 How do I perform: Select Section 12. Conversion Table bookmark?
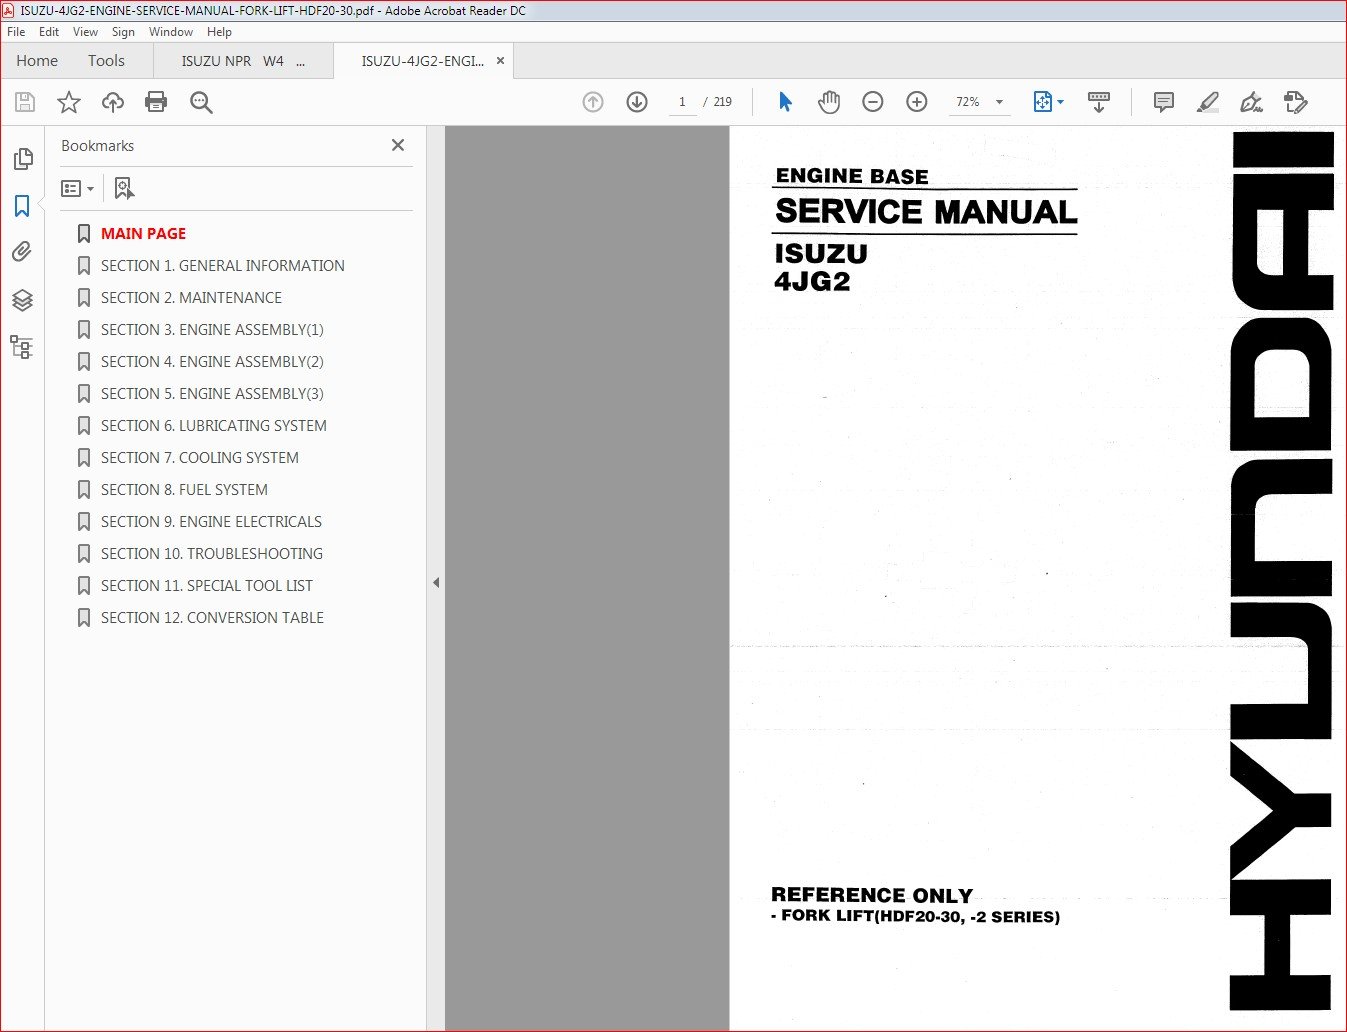coord(212,617)
